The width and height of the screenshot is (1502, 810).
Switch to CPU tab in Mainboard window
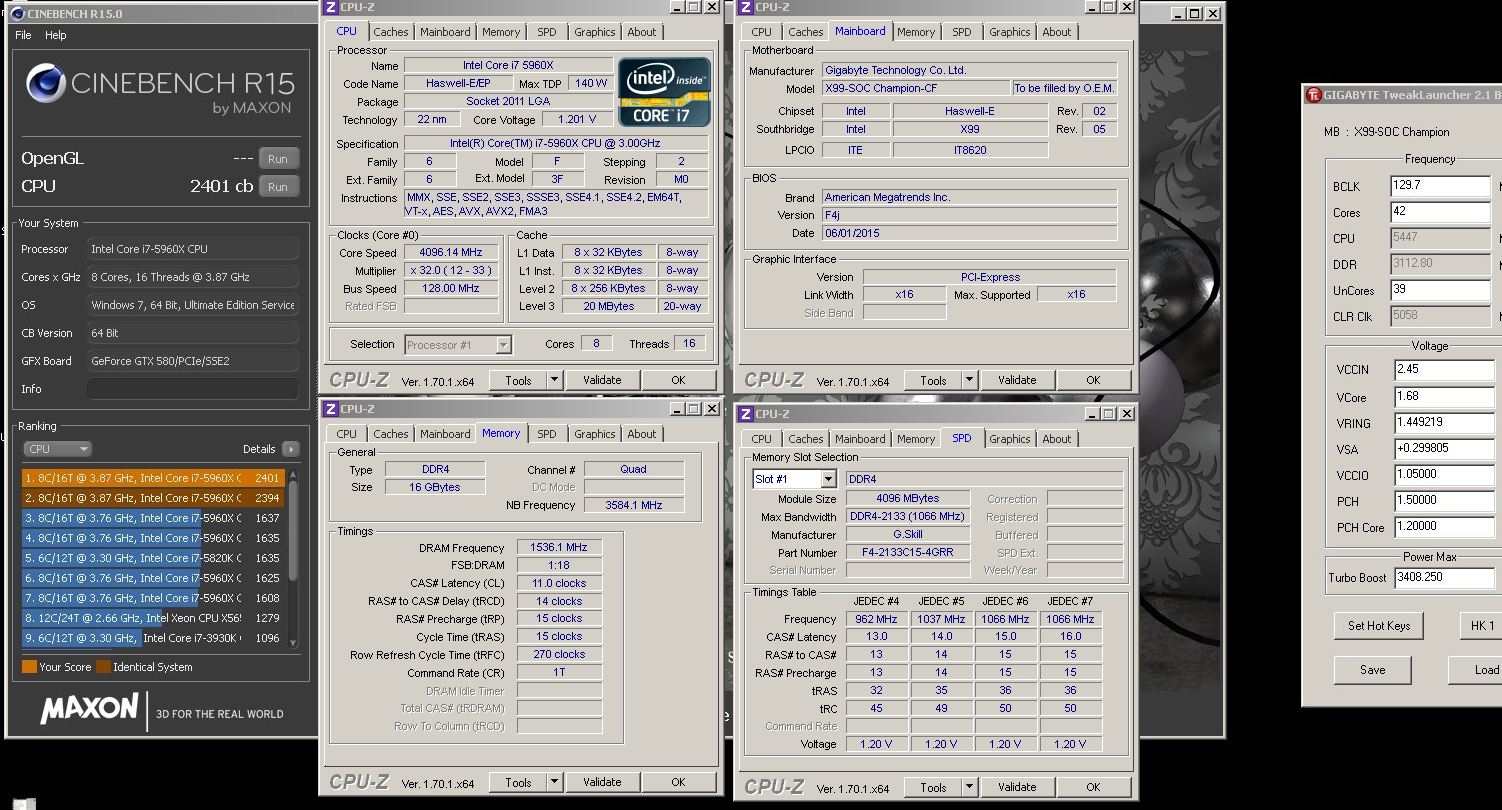(x=762, y=32)
